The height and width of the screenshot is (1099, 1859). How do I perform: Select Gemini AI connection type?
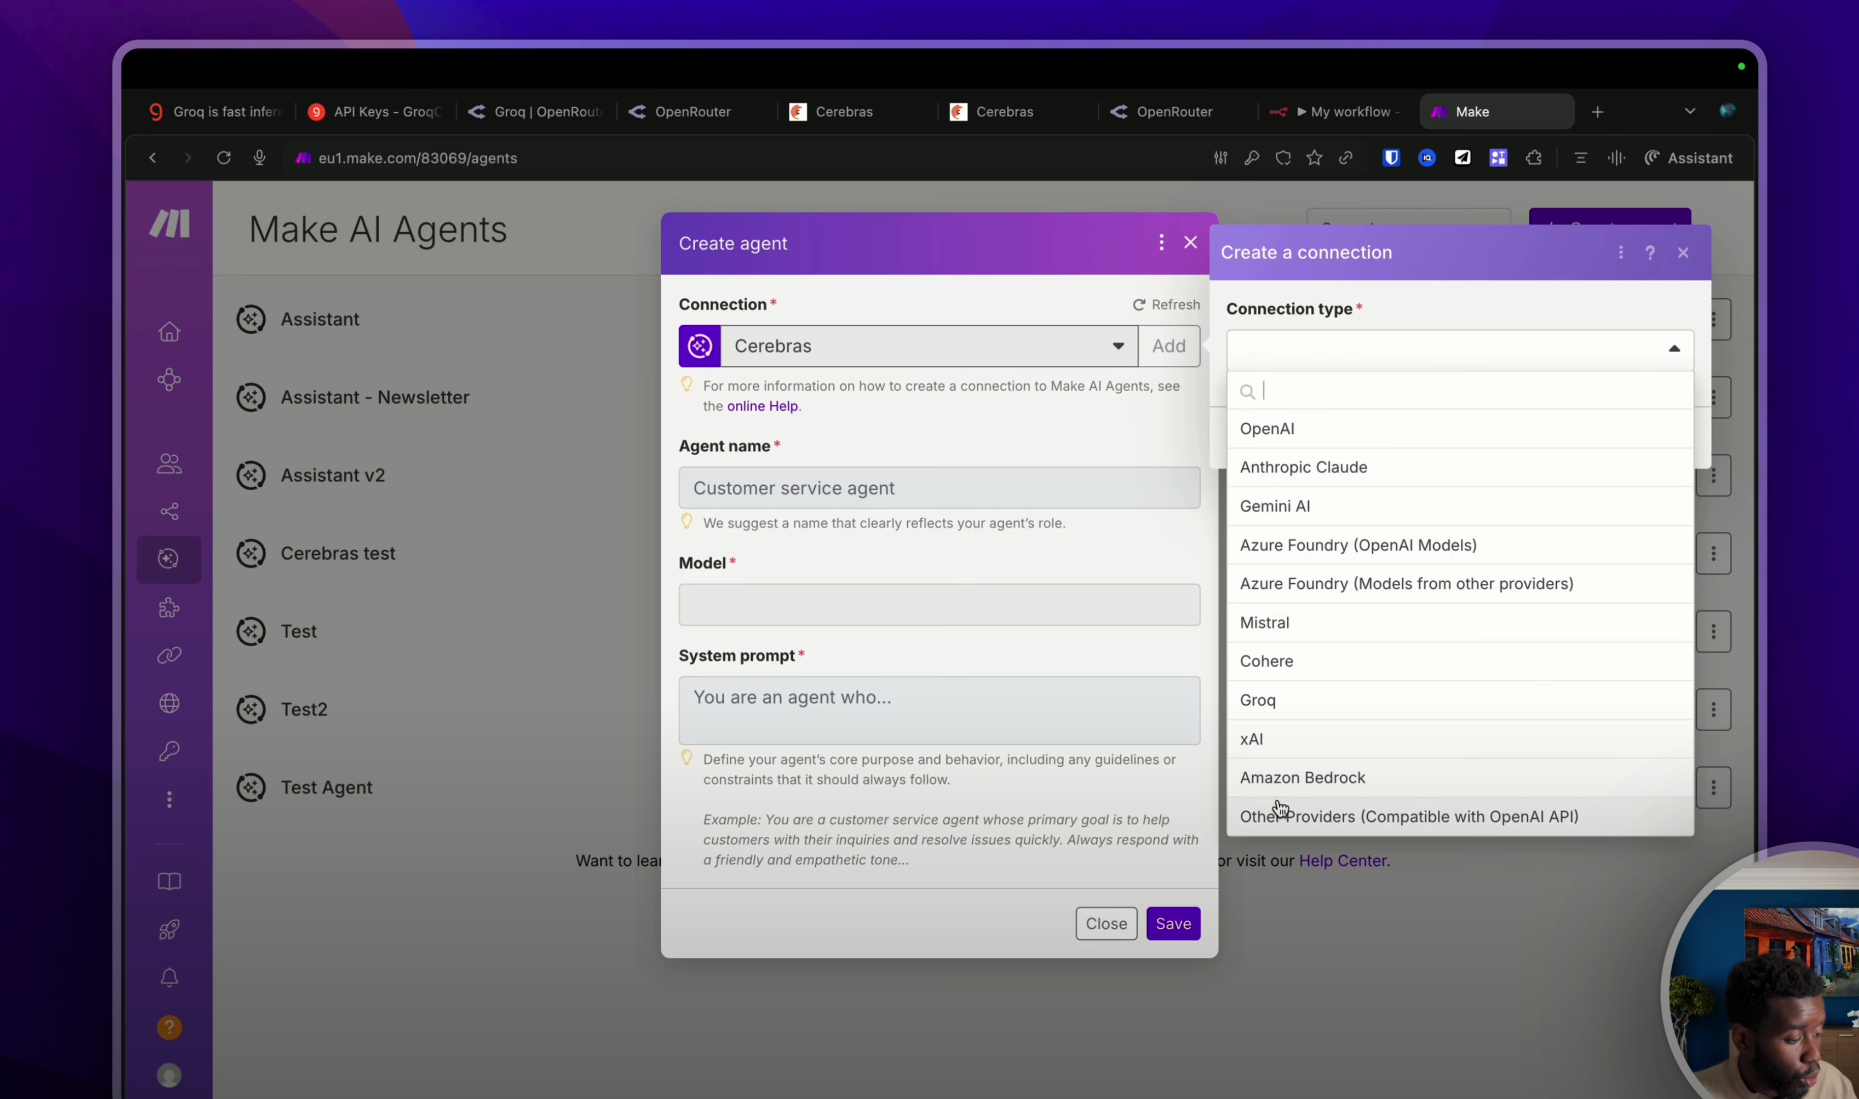coord(1460,506)
